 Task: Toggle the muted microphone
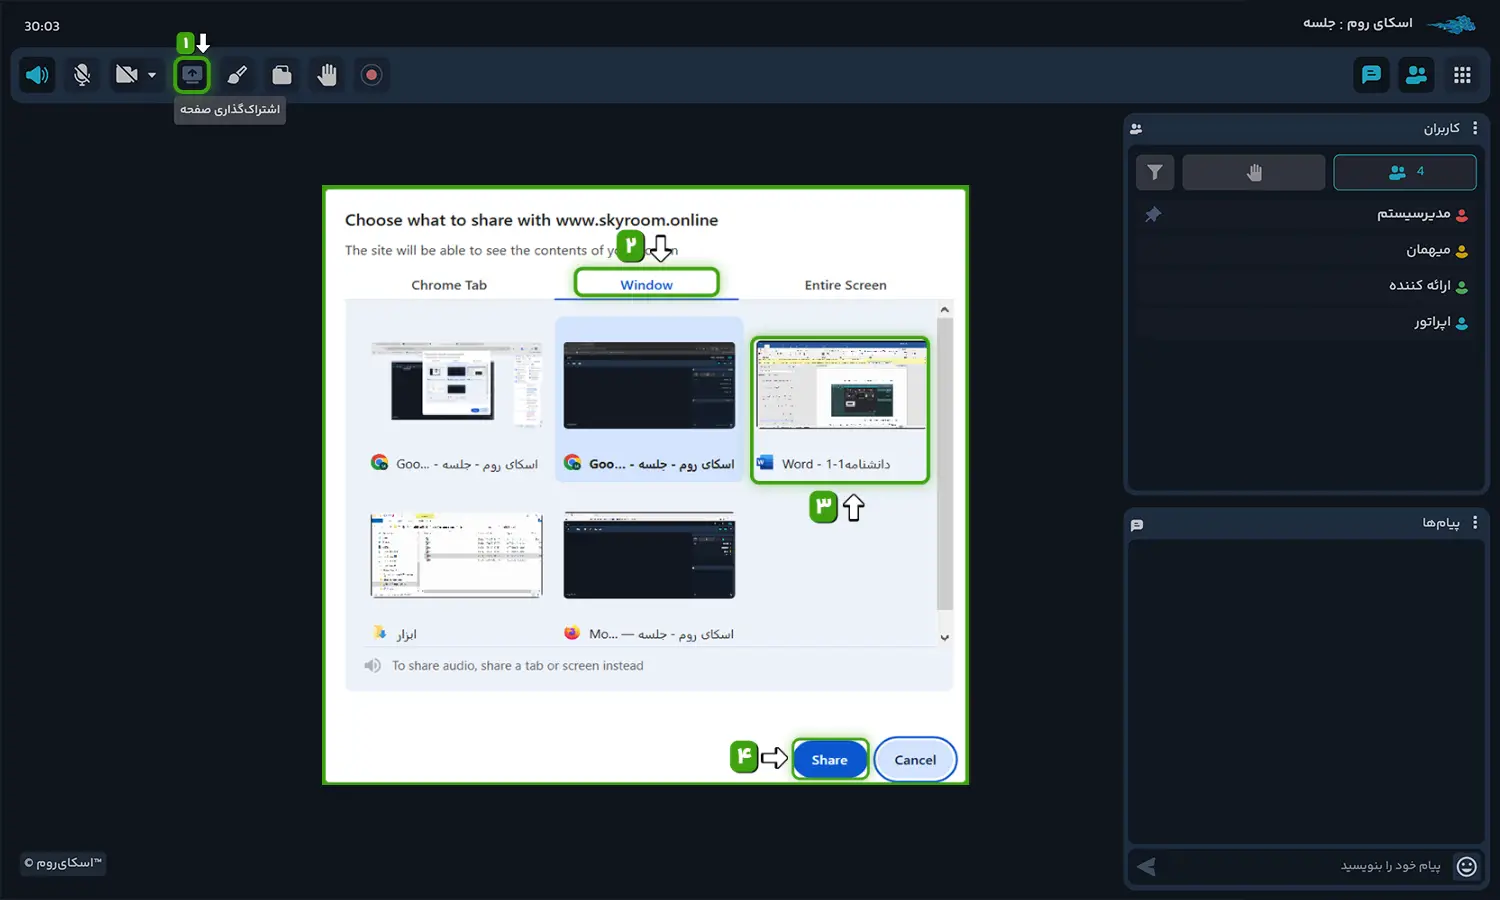82,75
